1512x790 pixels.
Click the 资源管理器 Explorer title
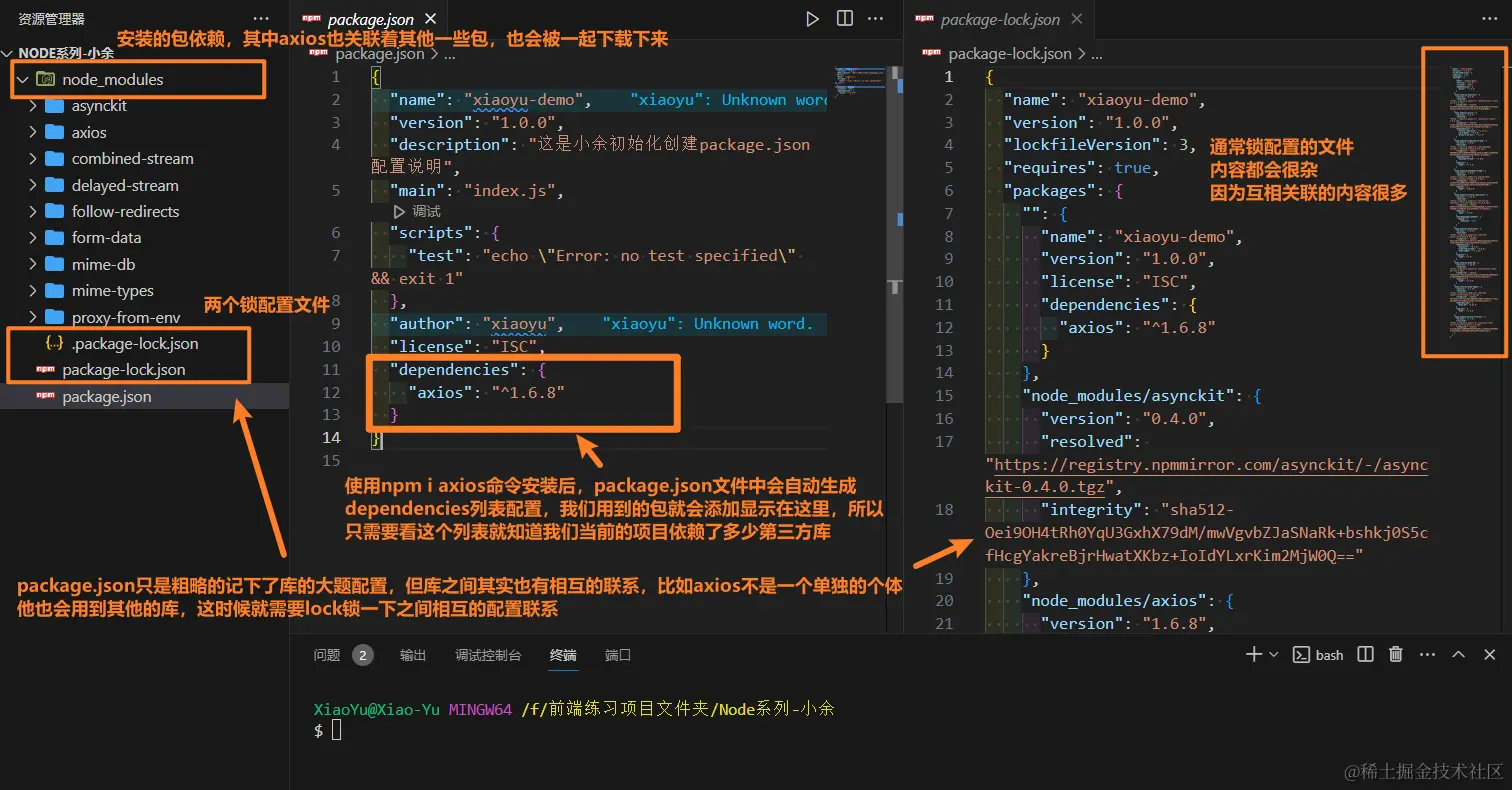point(52,19)
